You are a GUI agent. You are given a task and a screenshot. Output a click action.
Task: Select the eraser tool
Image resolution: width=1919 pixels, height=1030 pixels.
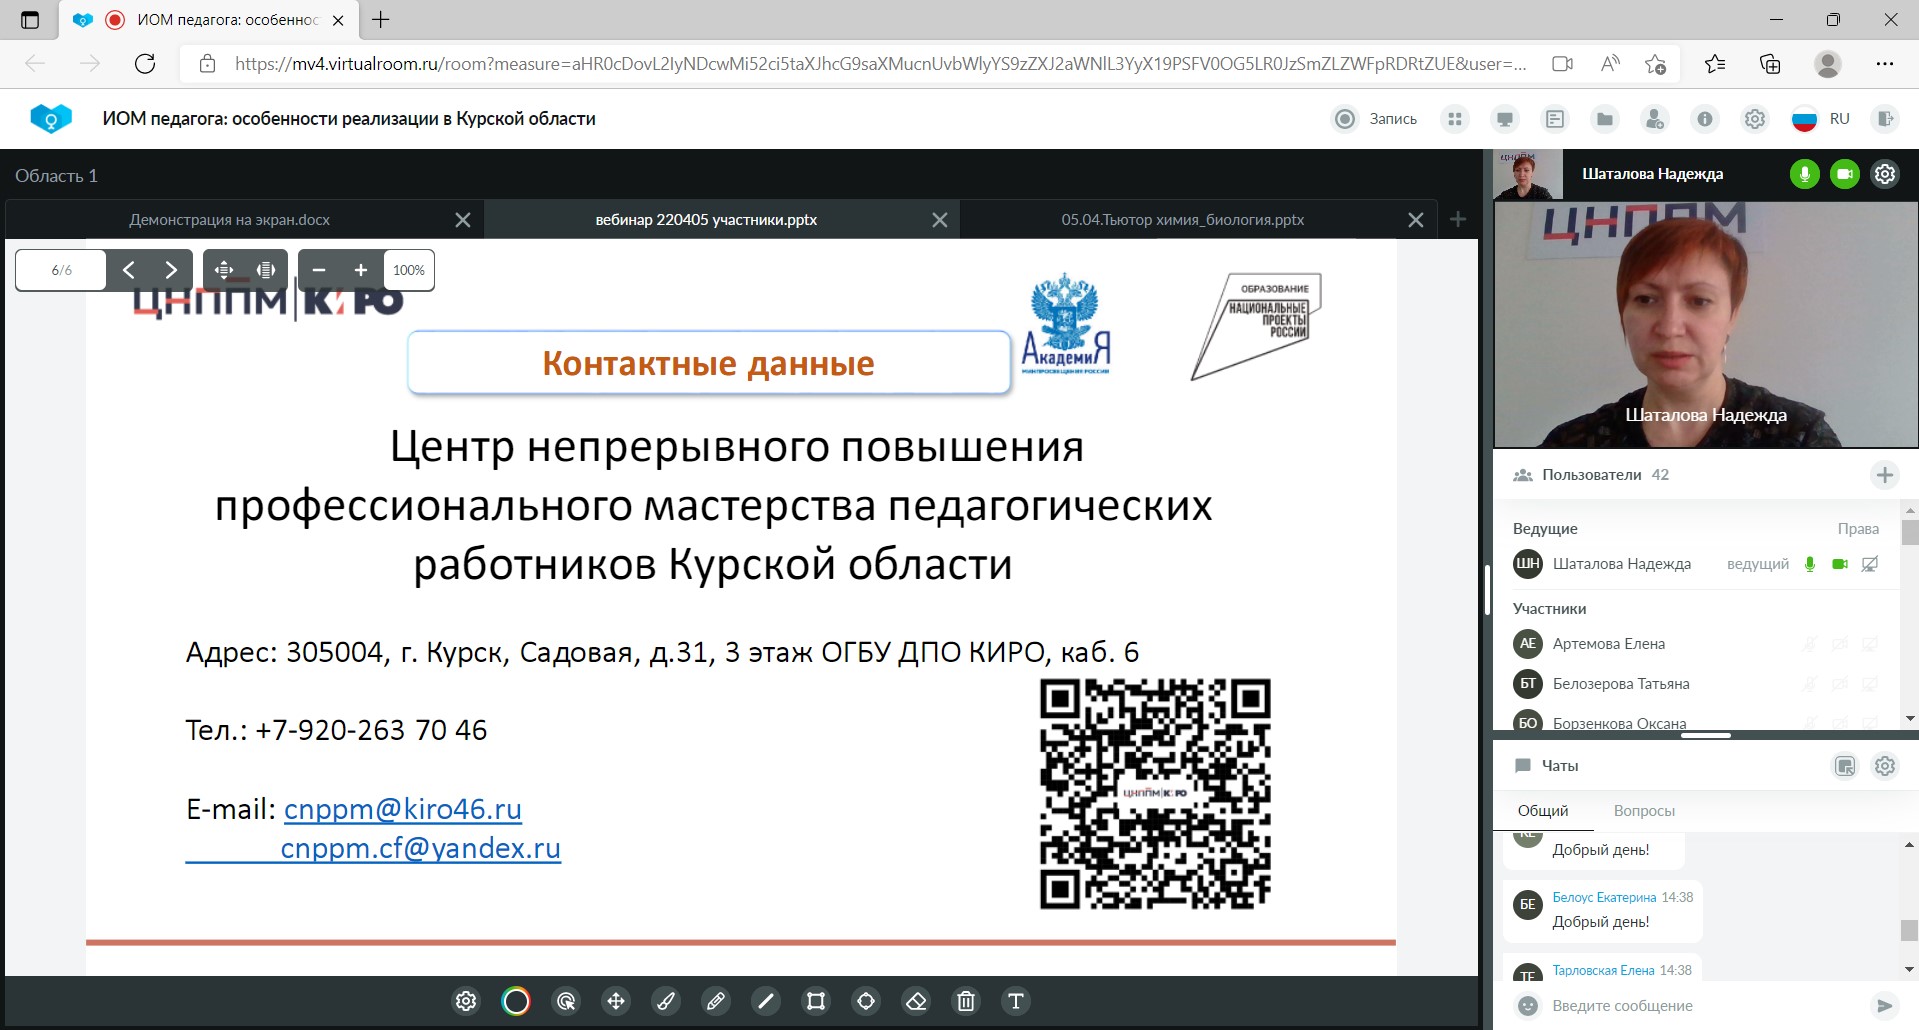pos(916,1001)
